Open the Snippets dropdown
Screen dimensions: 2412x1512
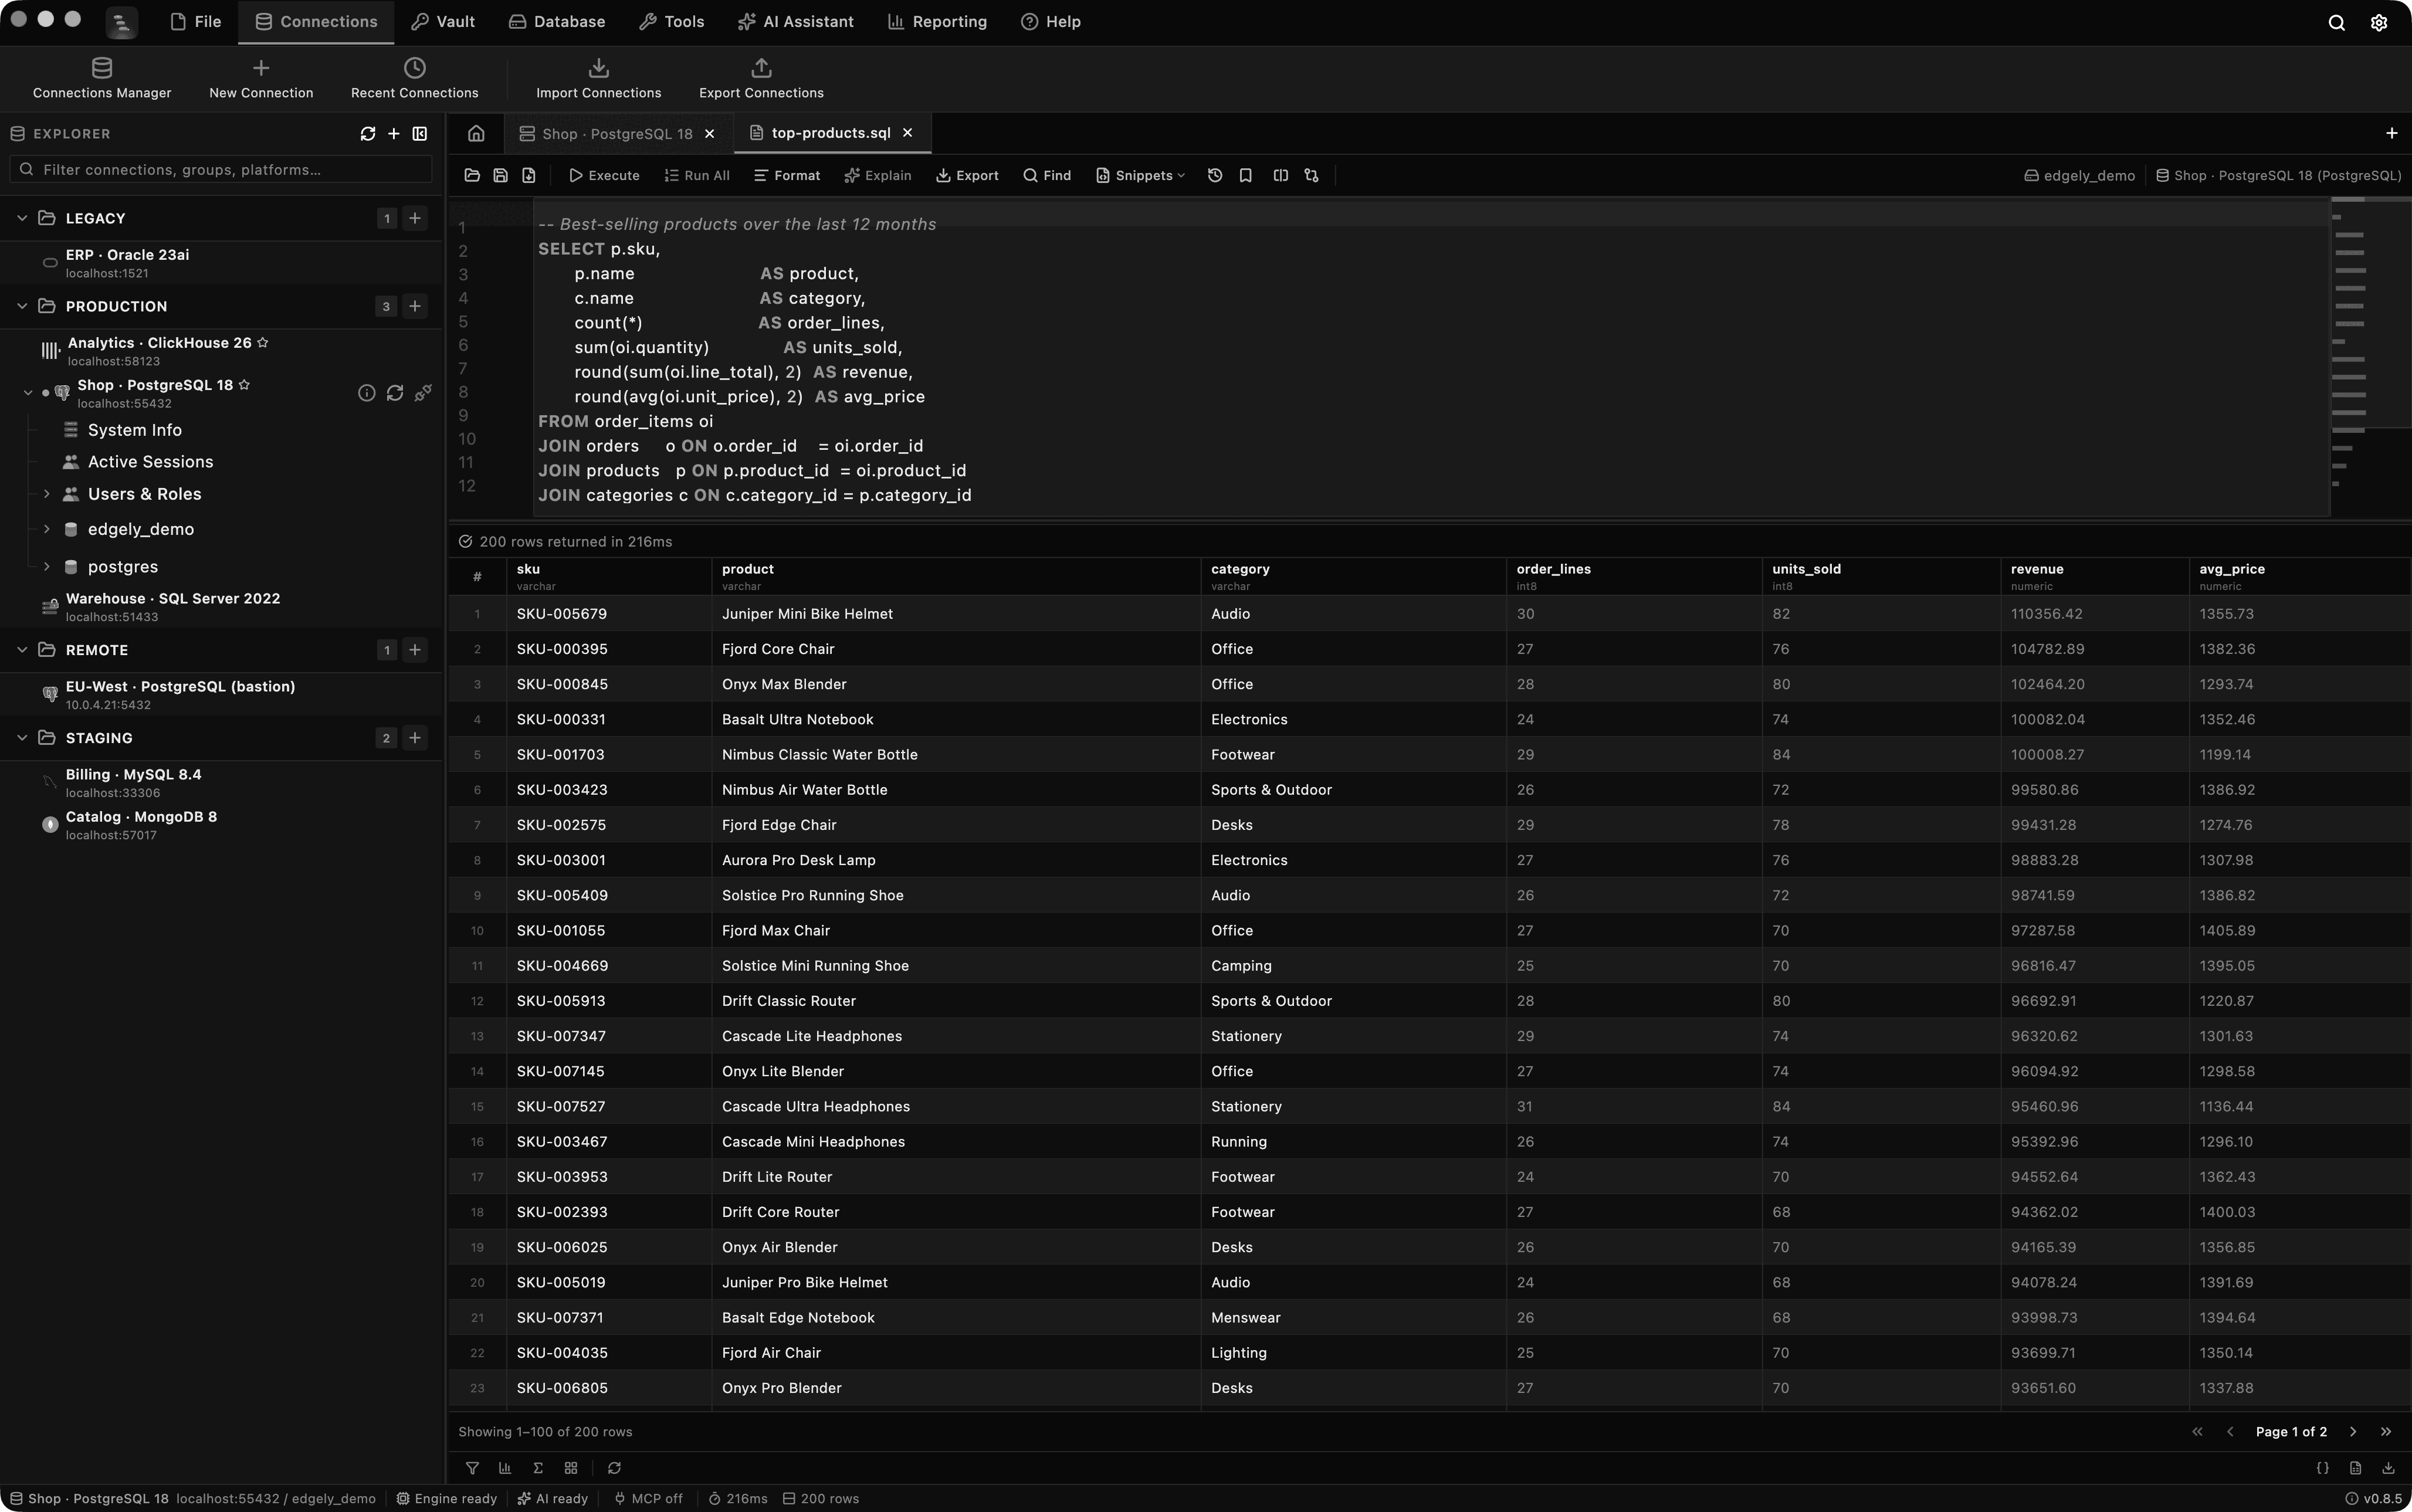tap(1140, 176)
